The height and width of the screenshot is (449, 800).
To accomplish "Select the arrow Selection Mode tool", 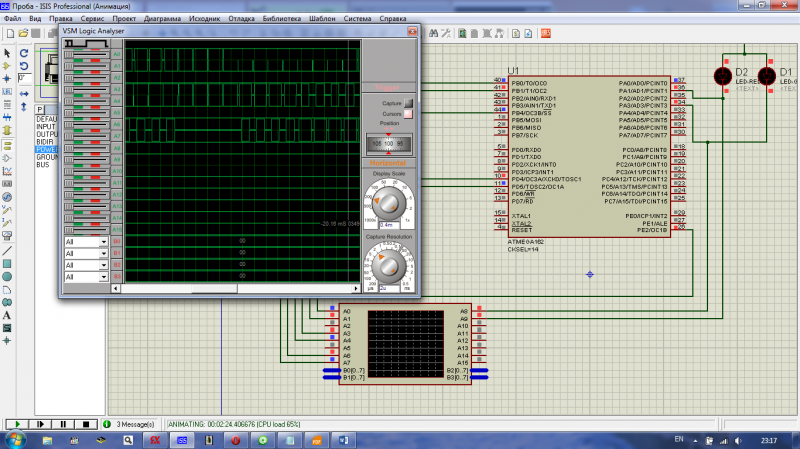I will click(x=7, y=52).
